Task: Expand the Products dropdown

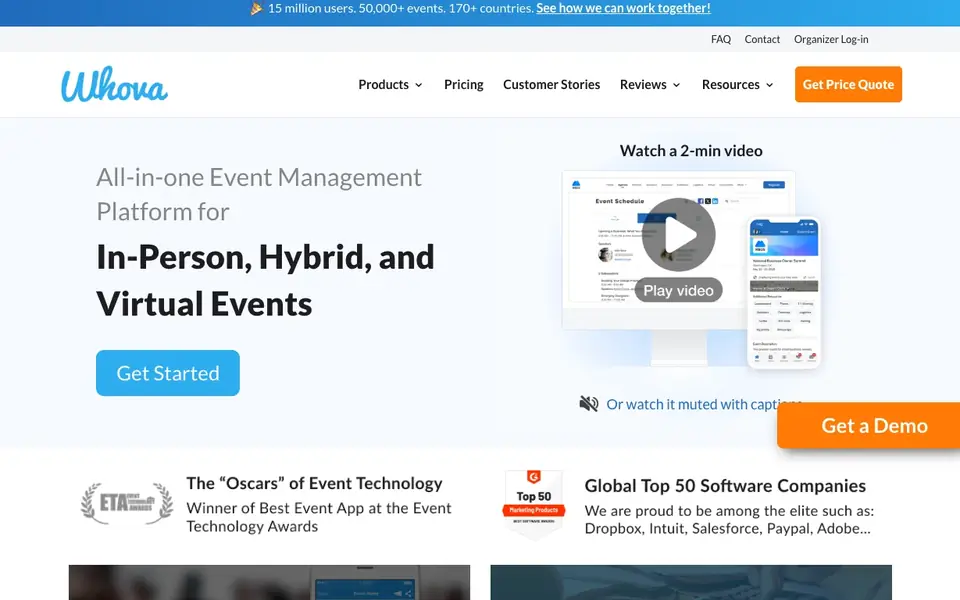Action: point(390,84)
